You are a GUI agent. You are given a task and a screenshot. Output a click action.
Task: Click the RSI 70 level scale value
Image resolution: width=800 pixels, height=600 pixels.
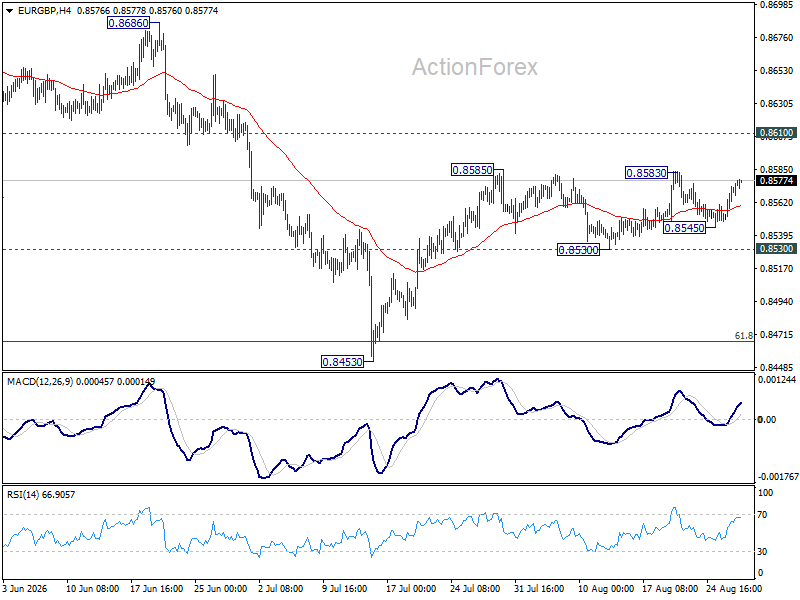(762, 515)
